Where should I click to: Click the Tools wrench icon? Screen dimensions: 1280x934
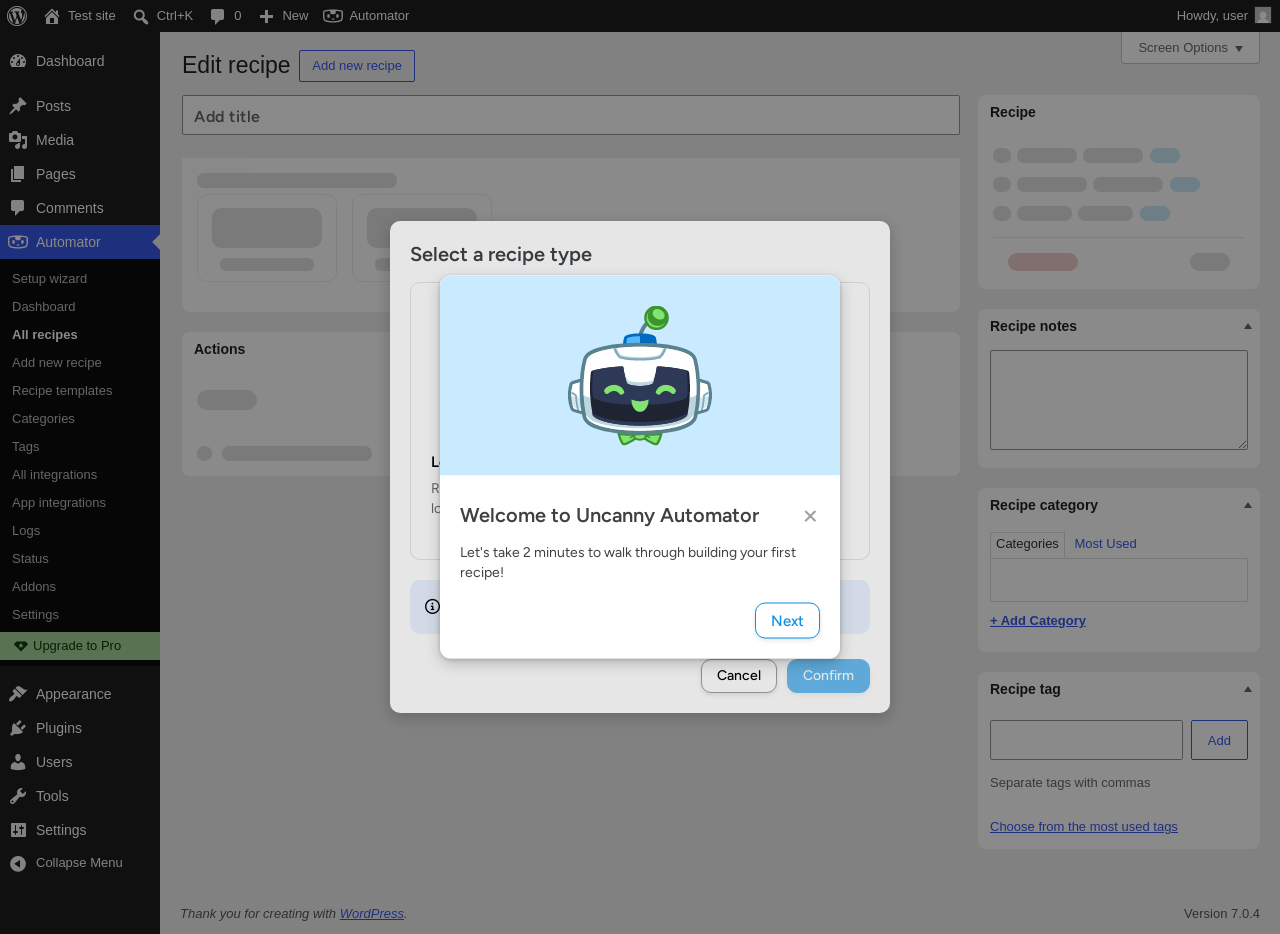(x=18, y=796)
